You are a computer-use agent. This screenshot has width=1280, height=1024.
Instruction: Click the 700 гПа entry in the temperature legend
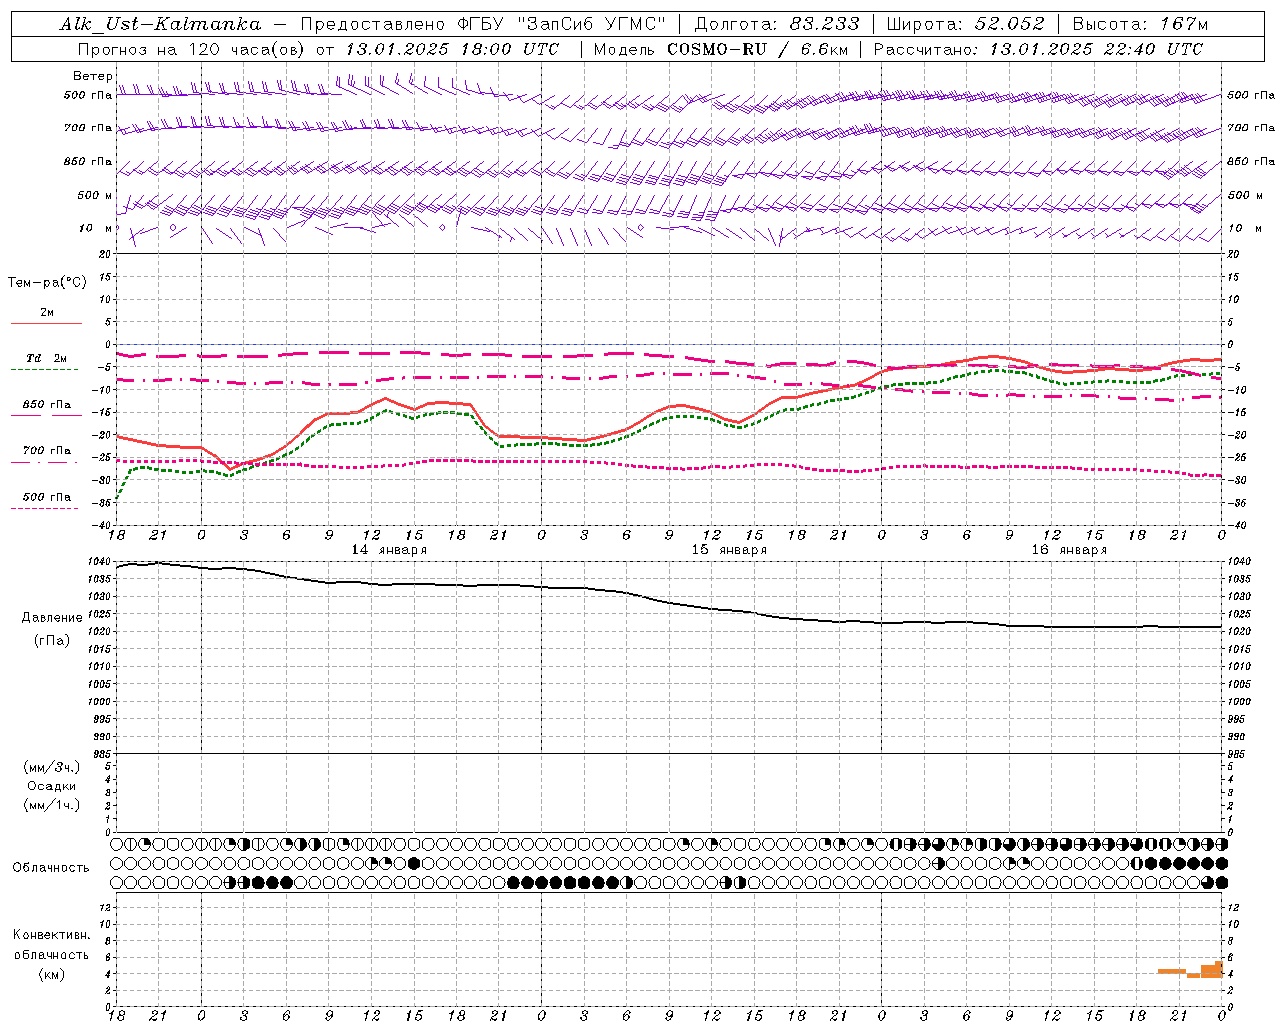click(47, 451)
